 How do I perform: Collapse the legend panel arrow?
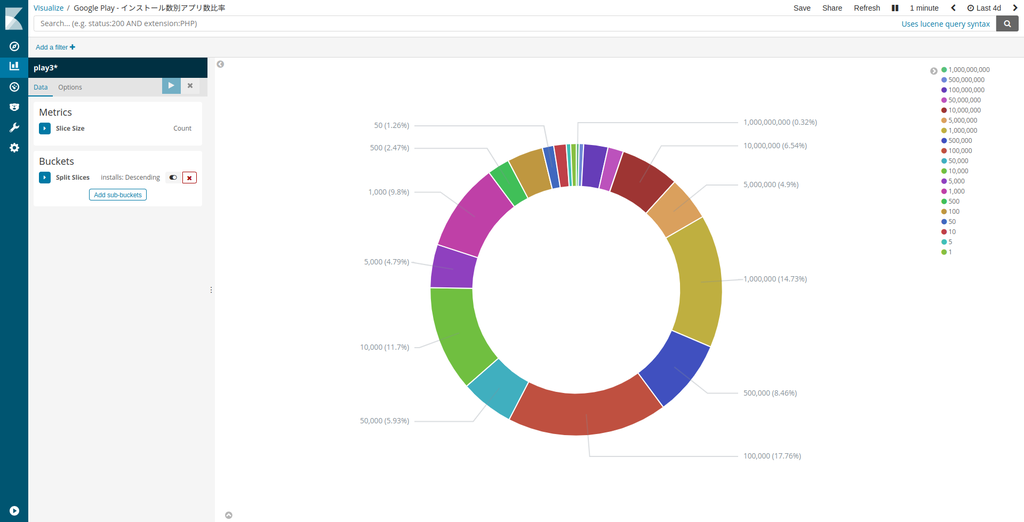[934, 71]
